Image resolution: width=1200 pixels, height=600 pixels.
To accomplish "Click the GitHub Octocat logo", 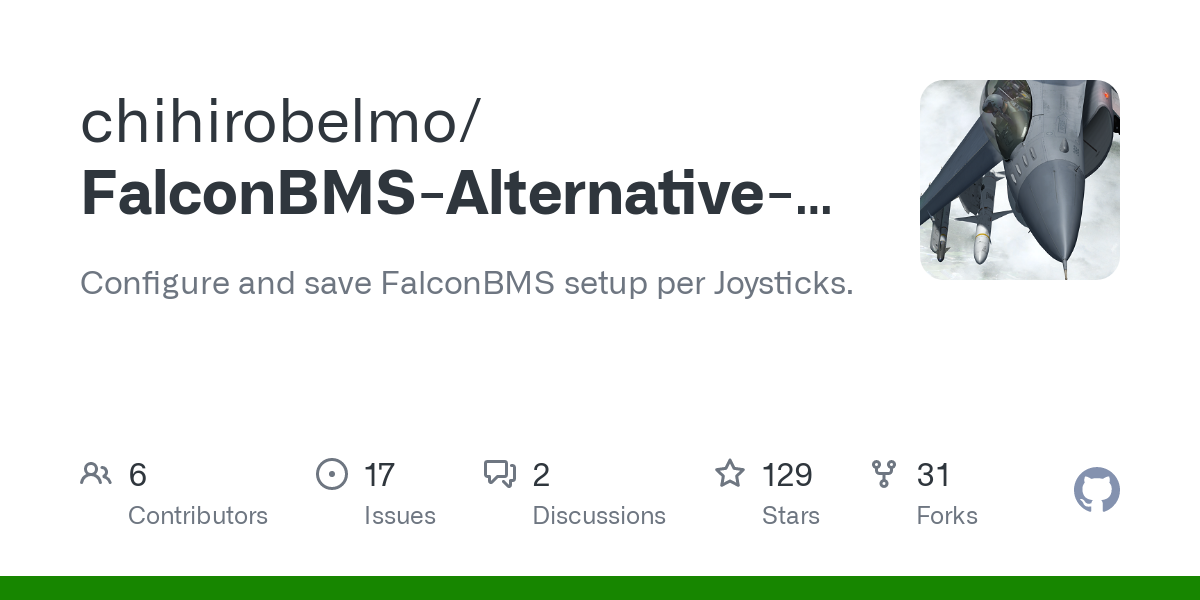I will tap(1097, 491).
